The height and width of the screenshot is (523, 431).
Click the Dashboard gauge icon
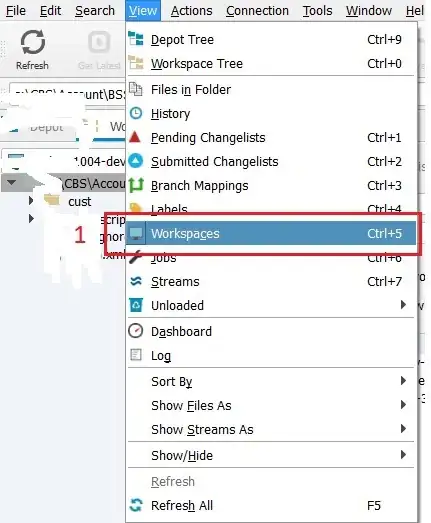click(x=136, y=331)
